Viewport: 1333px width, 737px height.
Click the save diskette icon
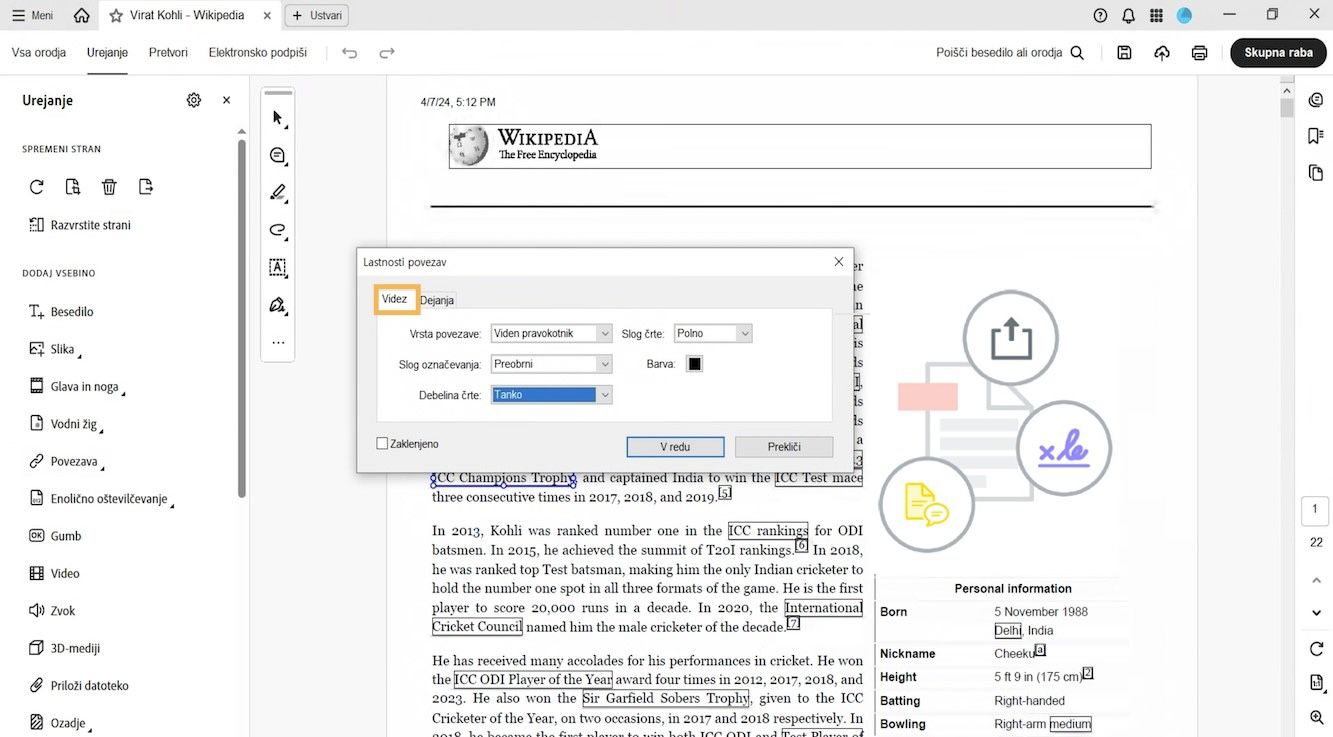point(1124,53)
